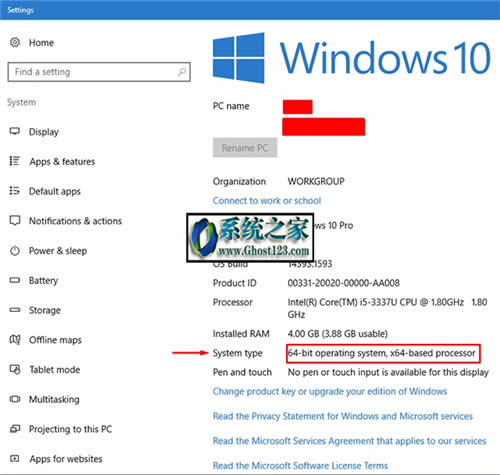Click the Intel(R) Core(TM) i5-3337U processor text
This screenshot has height=475, width=500.
[x=387, y=308]
